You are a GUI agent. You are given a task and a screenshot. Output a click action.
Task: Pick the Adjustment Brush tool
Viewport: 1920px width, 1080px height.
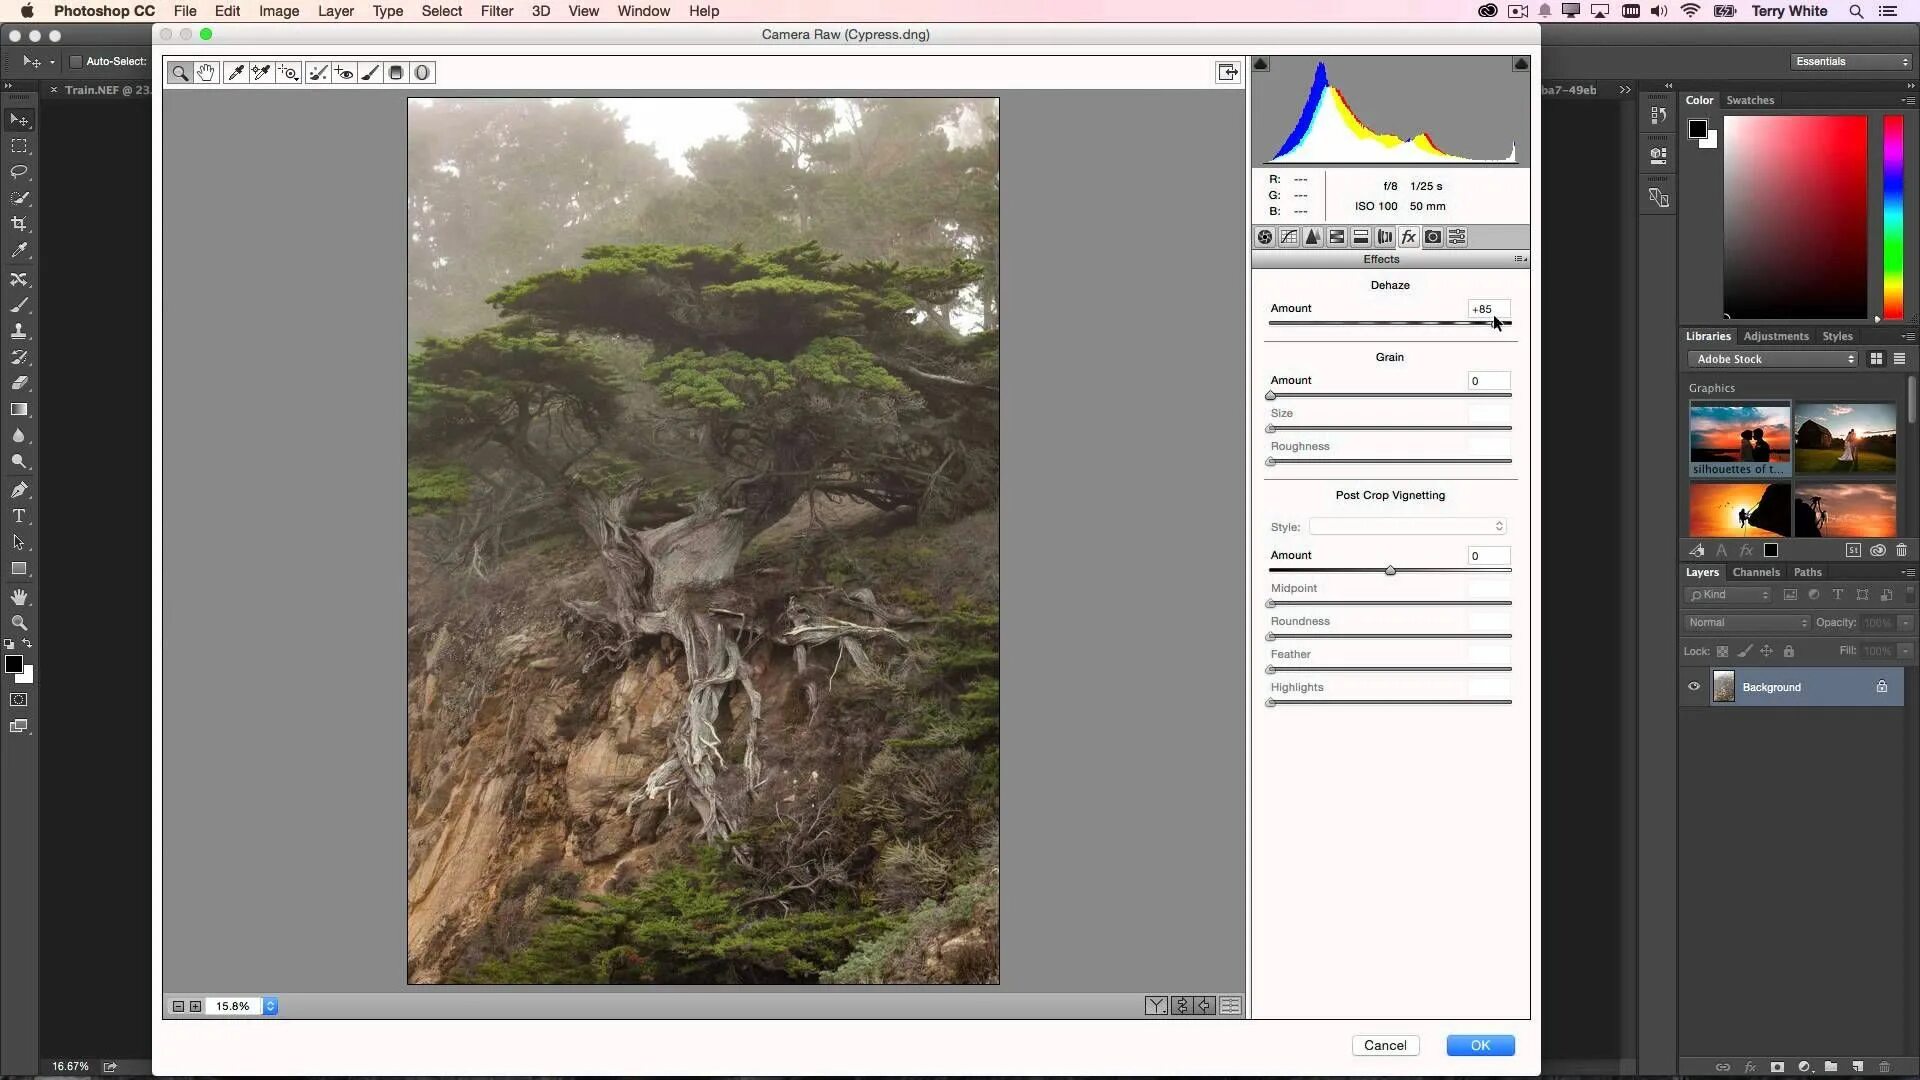point(370,72)
